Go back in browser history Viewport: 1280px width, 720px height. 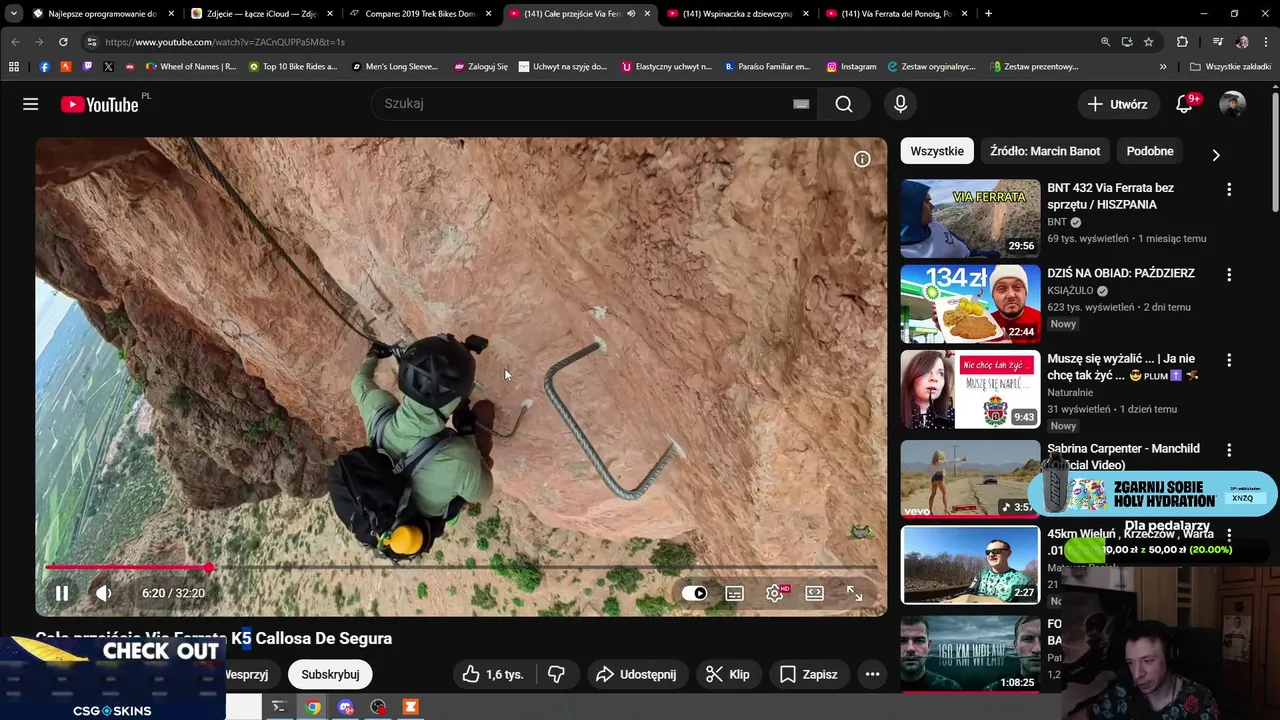[x=16, y=42]
